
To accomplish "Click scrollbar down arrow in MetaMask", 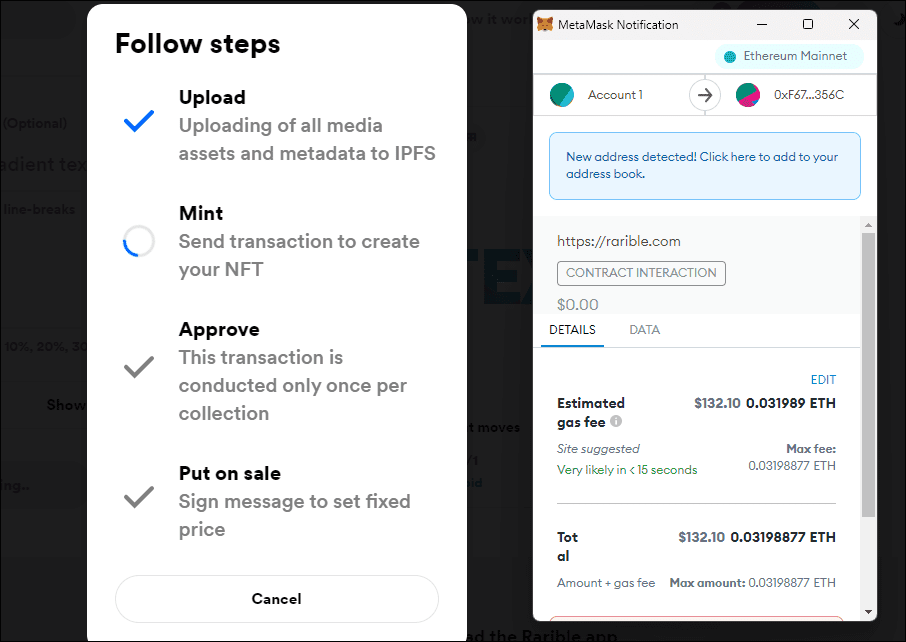I will (x=868, y=611).
